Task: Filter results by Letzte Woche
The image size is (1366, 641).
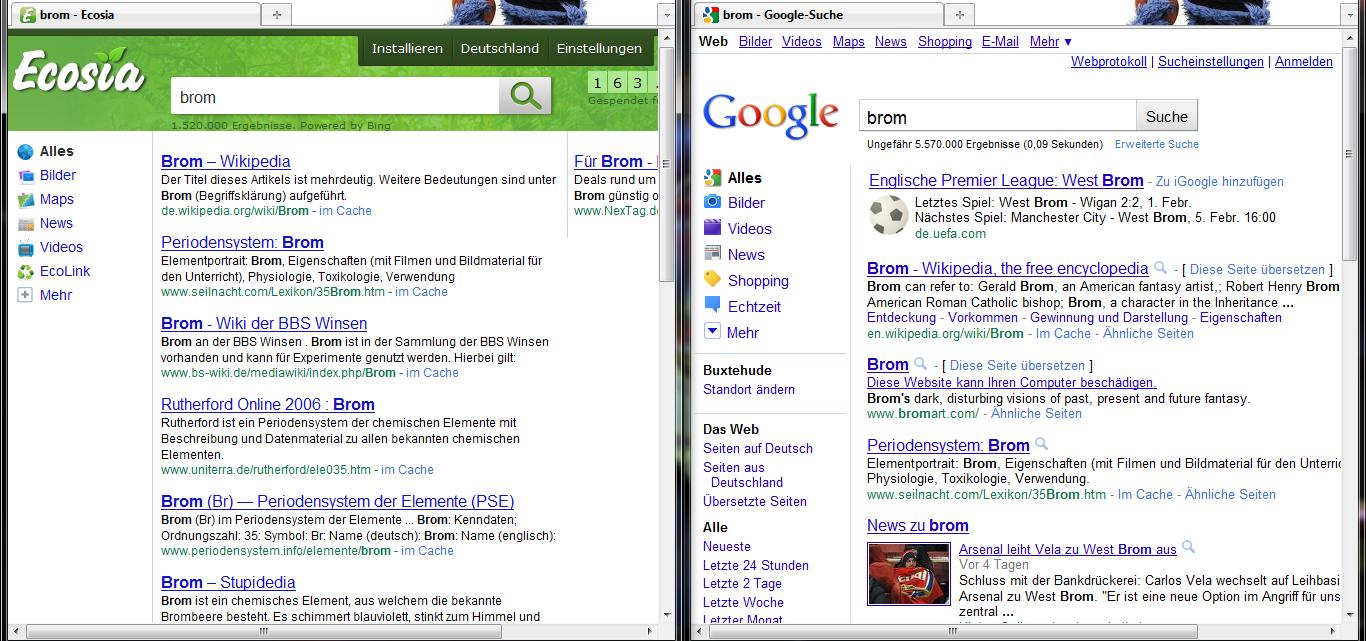Action: click(743, 602)
